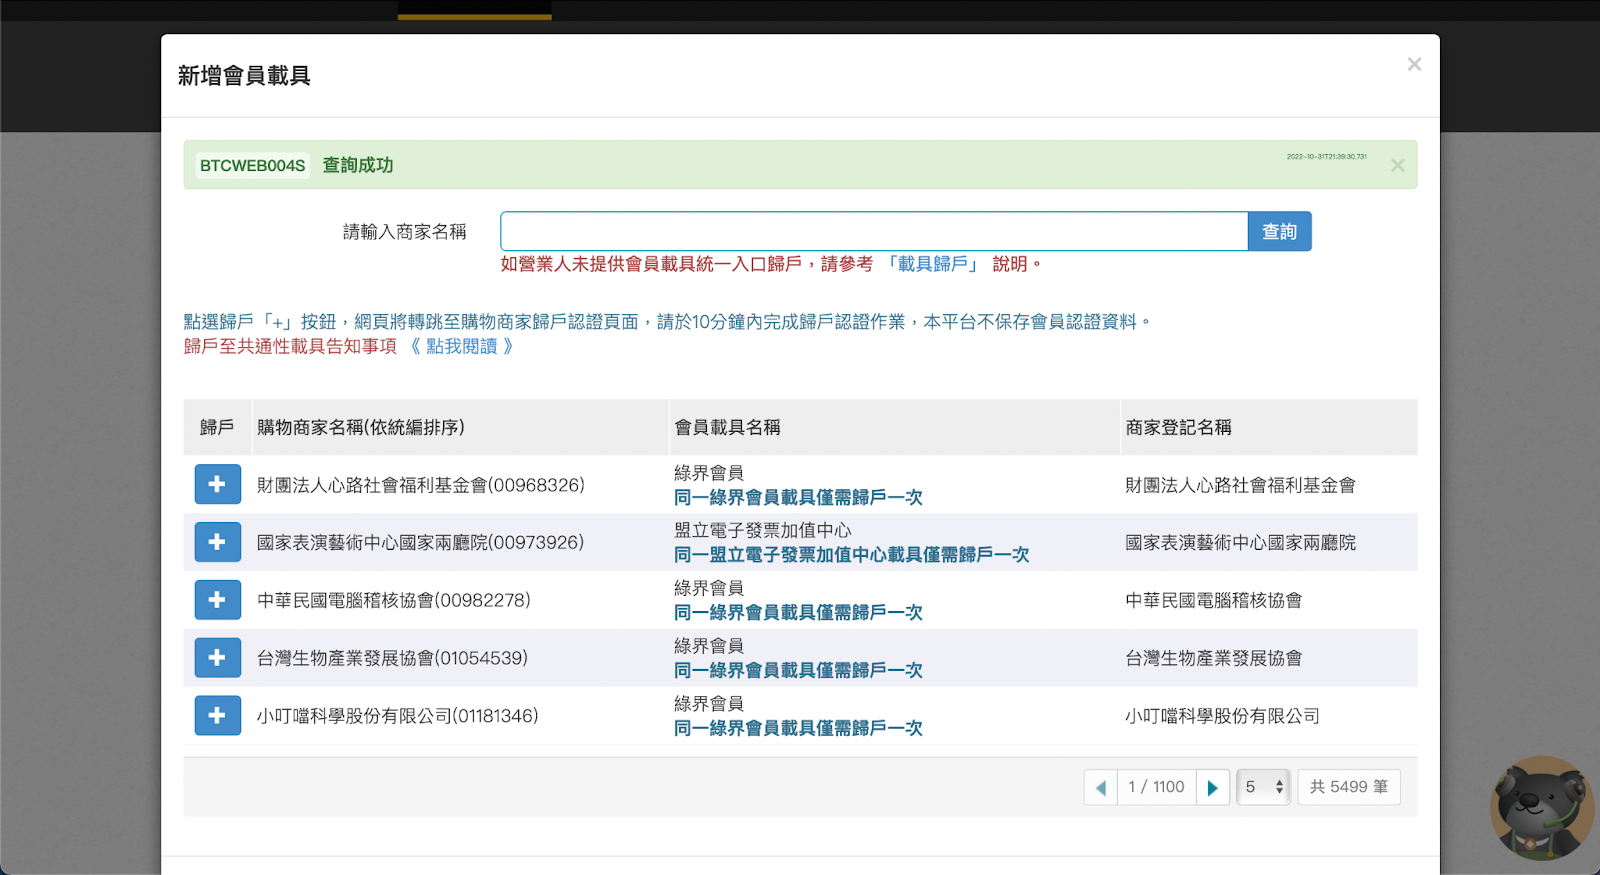Click plus button beside 台灣生物產業發展協會
This screenshot has height=875, width=1600.
pos(217,658)
